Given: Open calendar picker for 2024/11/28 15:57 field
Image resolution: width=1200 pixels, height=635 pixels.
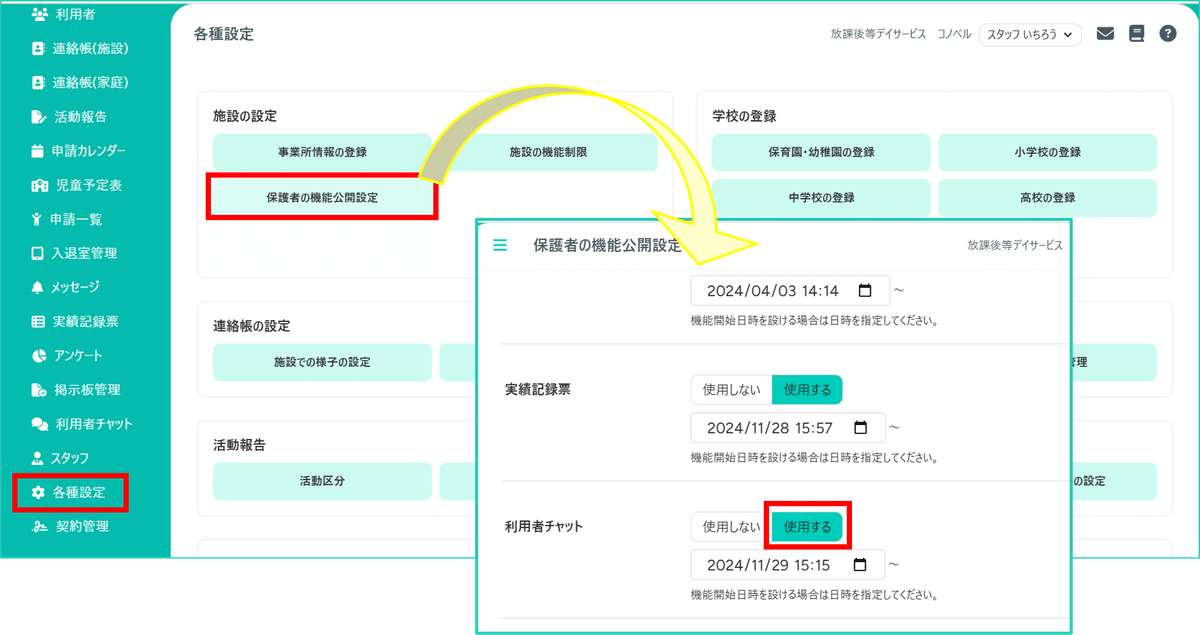Looking at the screenshot, I should click(x=860, y=427).
